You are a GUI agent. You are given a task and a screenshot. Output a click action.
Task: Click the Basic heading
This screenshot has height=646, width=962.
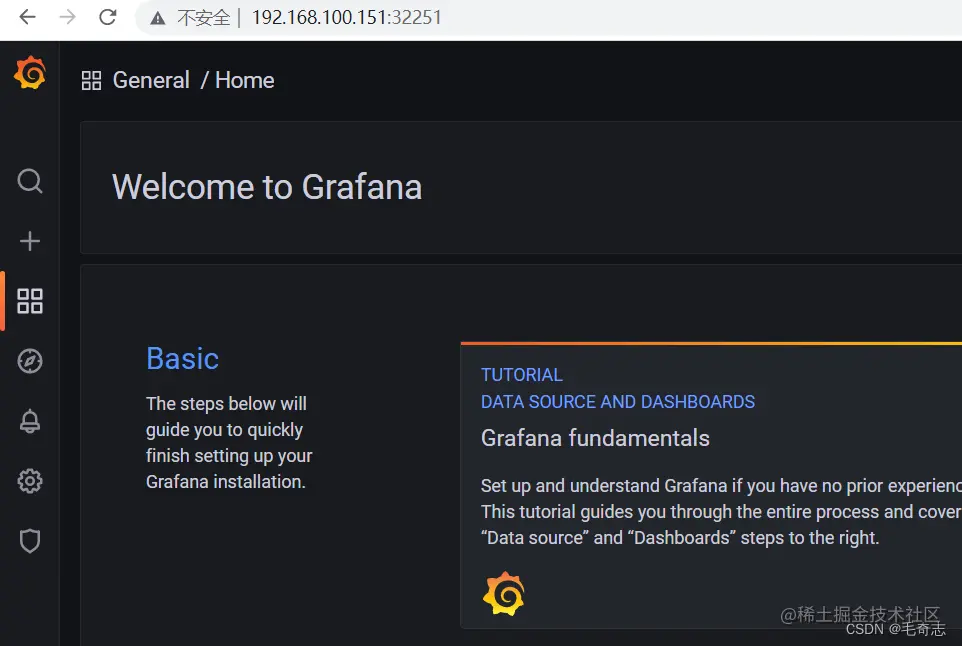point(182,358)
